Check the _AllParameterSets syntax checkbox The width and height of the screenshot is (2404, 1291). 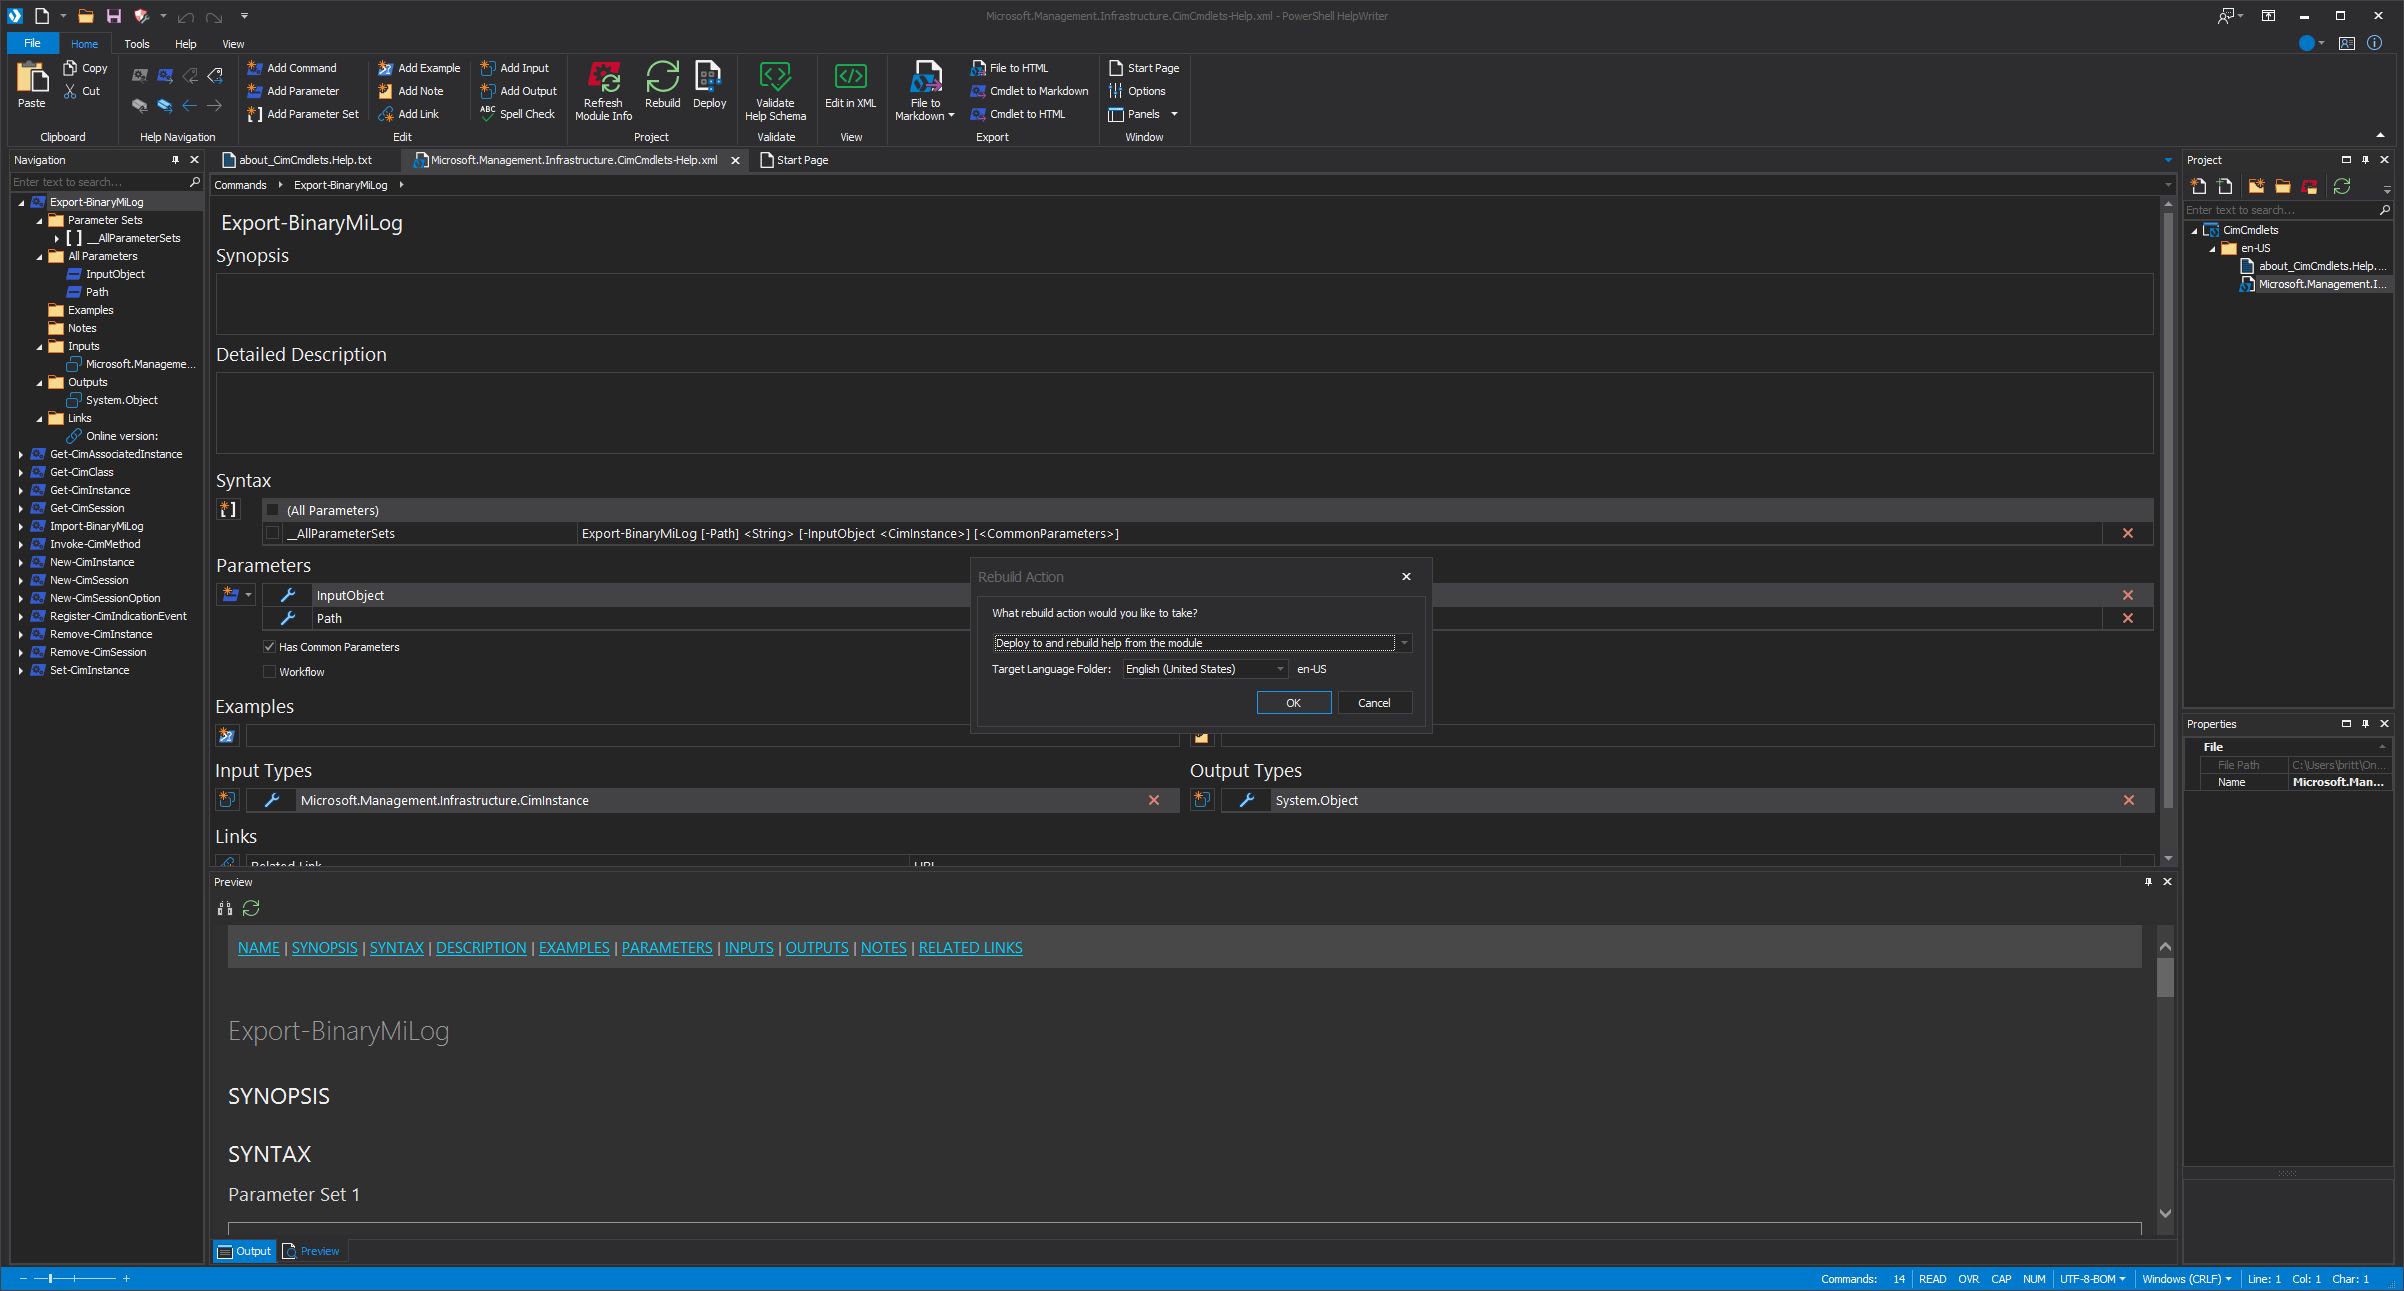tap(272, 534)
